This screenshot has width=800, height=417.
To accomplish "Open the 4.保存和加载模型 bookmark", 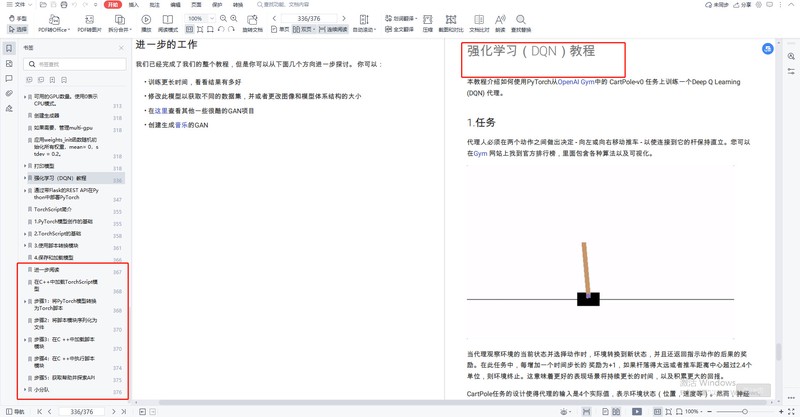I will pos(54,258).
